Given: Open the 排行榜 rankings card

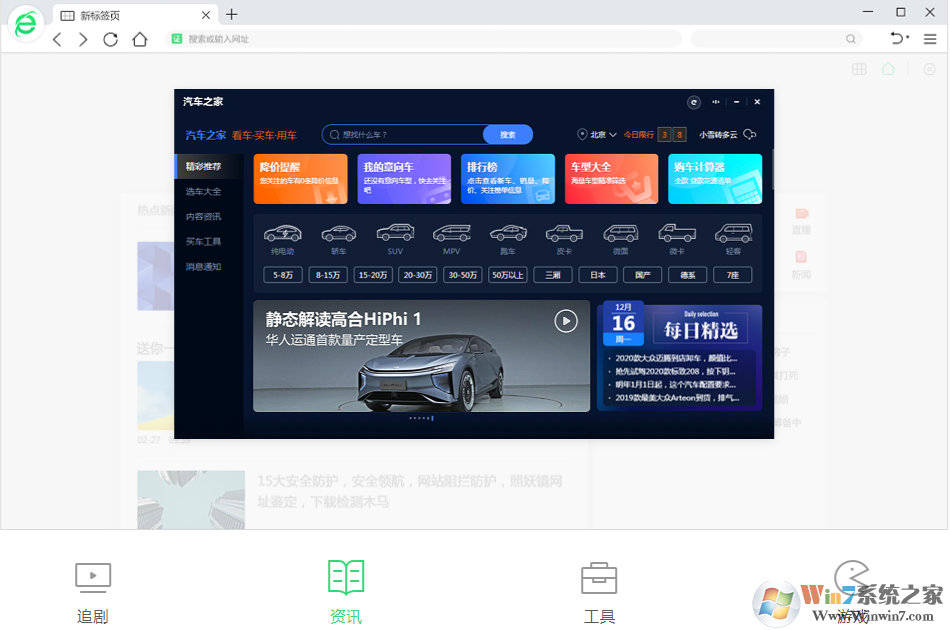Looking at the screenshot, I should coord(507,178).
